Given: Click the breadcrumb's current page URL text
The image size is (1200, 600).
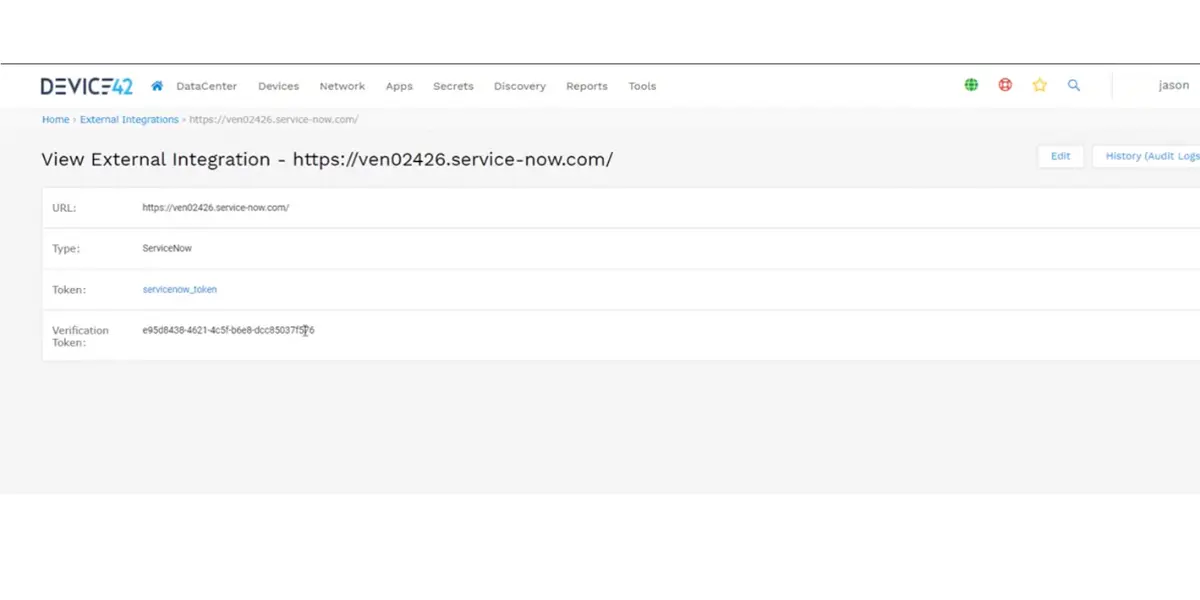Looking at the screenshot, I should point(273,119).
